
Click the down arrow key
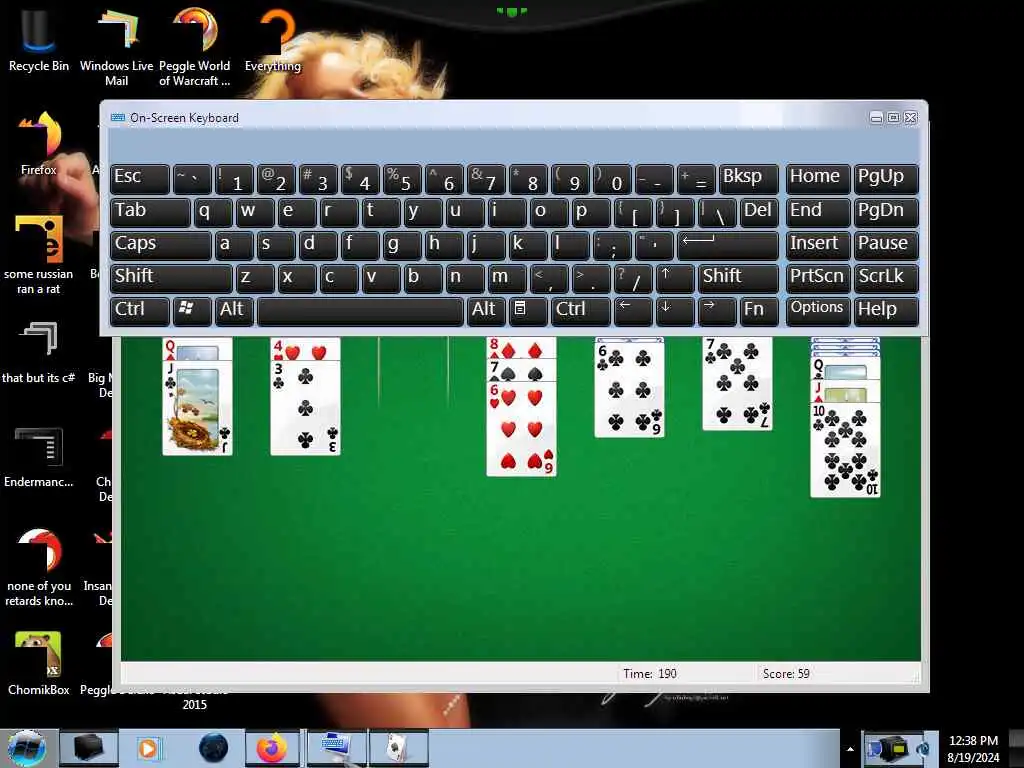point(675,310)
